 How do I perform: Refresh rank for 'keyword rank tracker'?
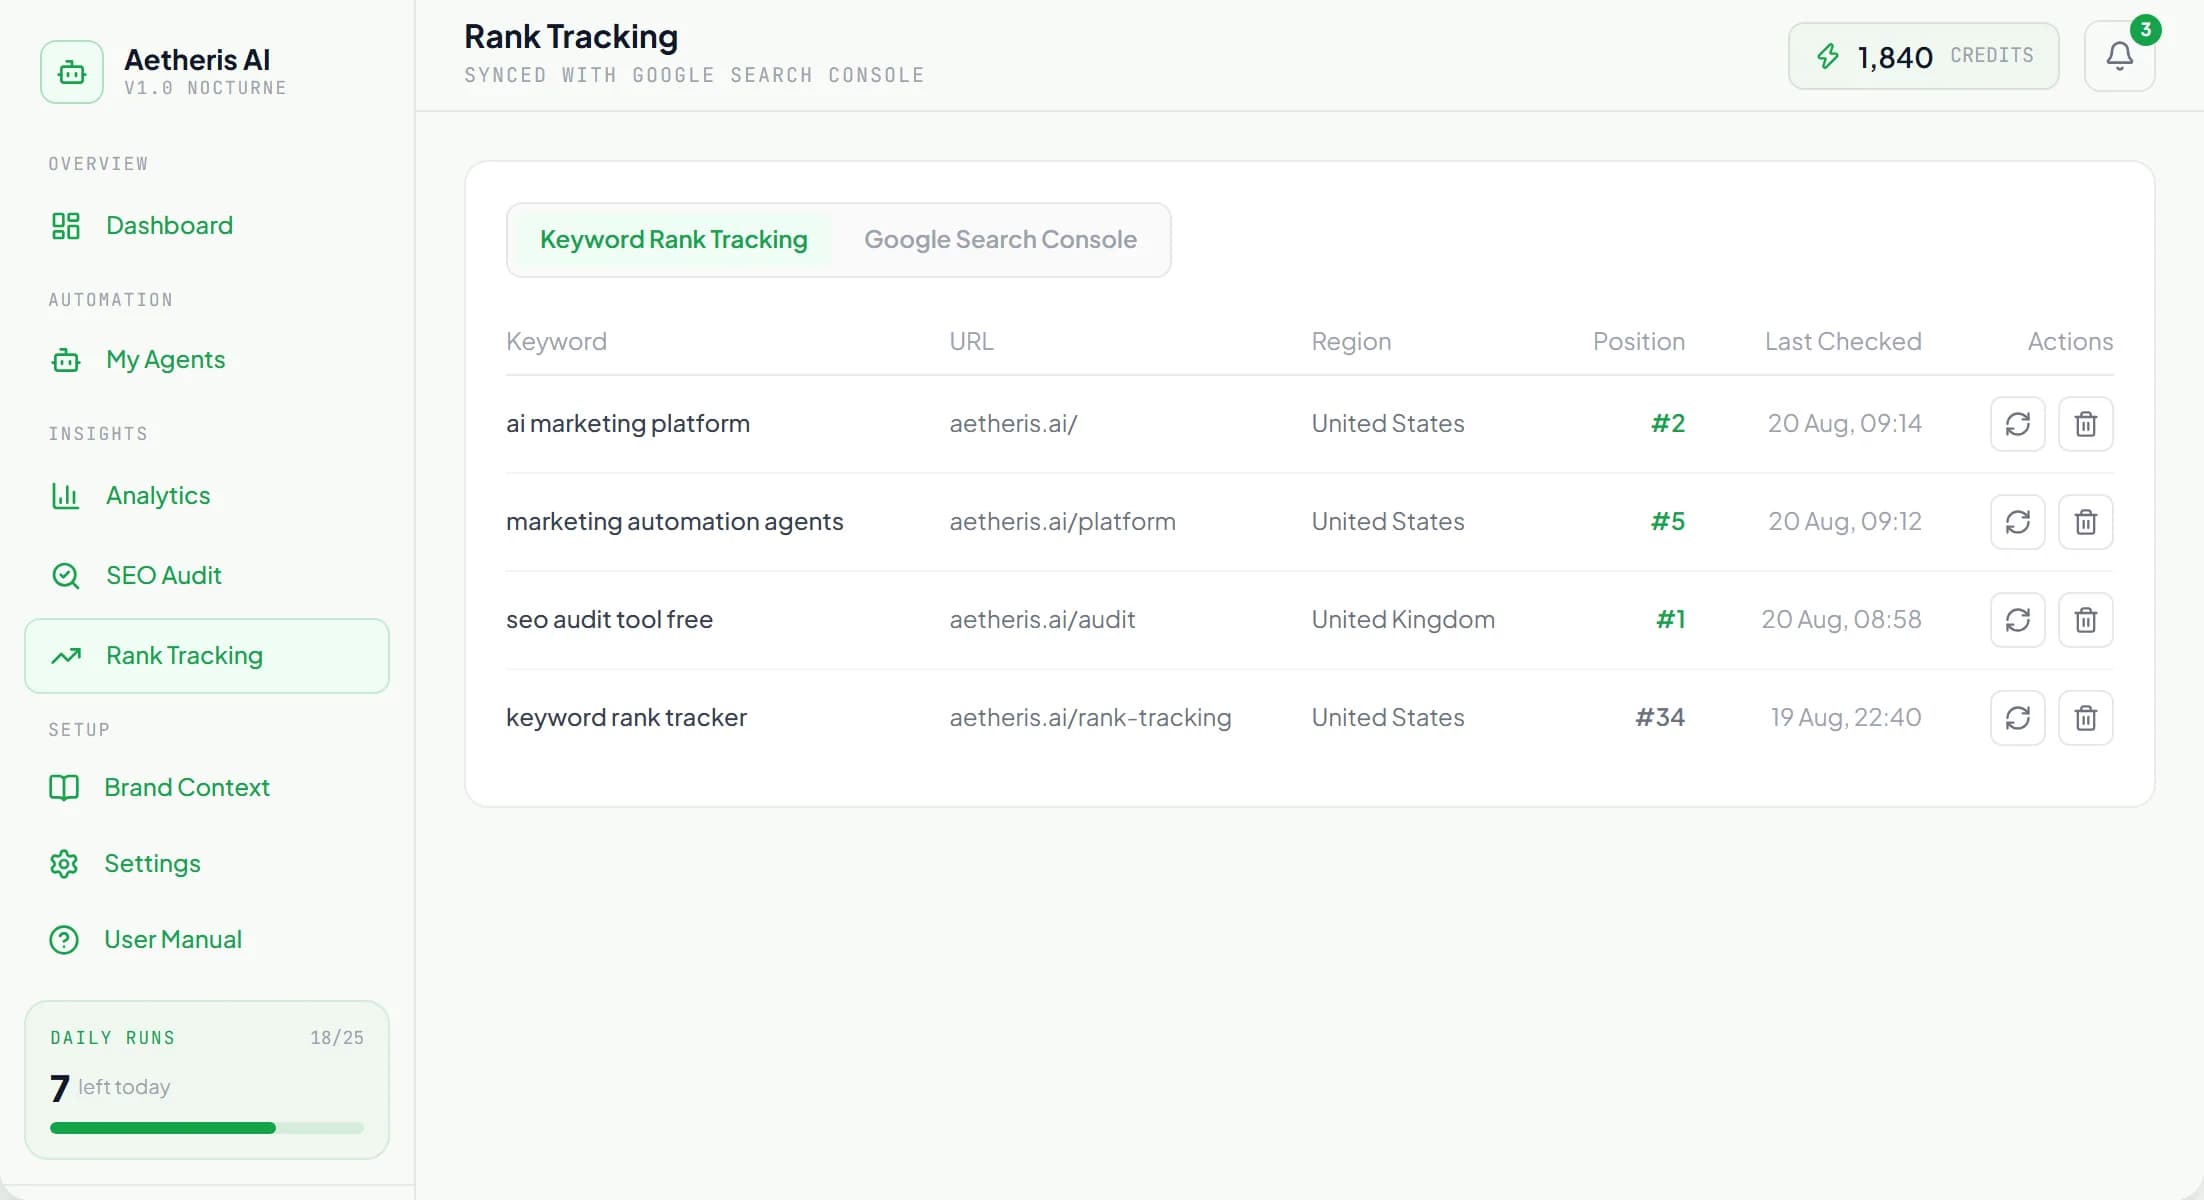tap(2018, 718)
